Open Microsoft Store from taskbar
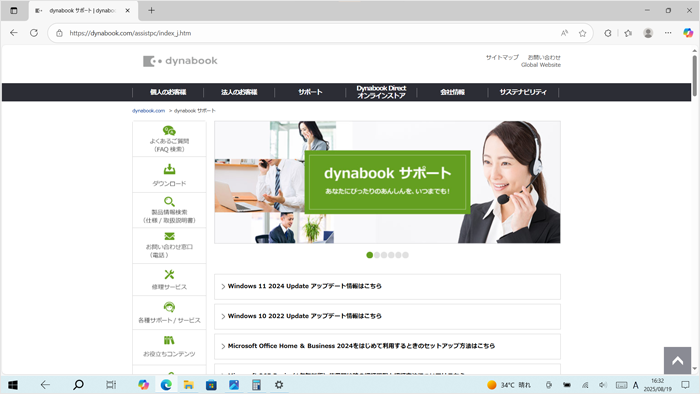700x394 pixels. (211, 385)
